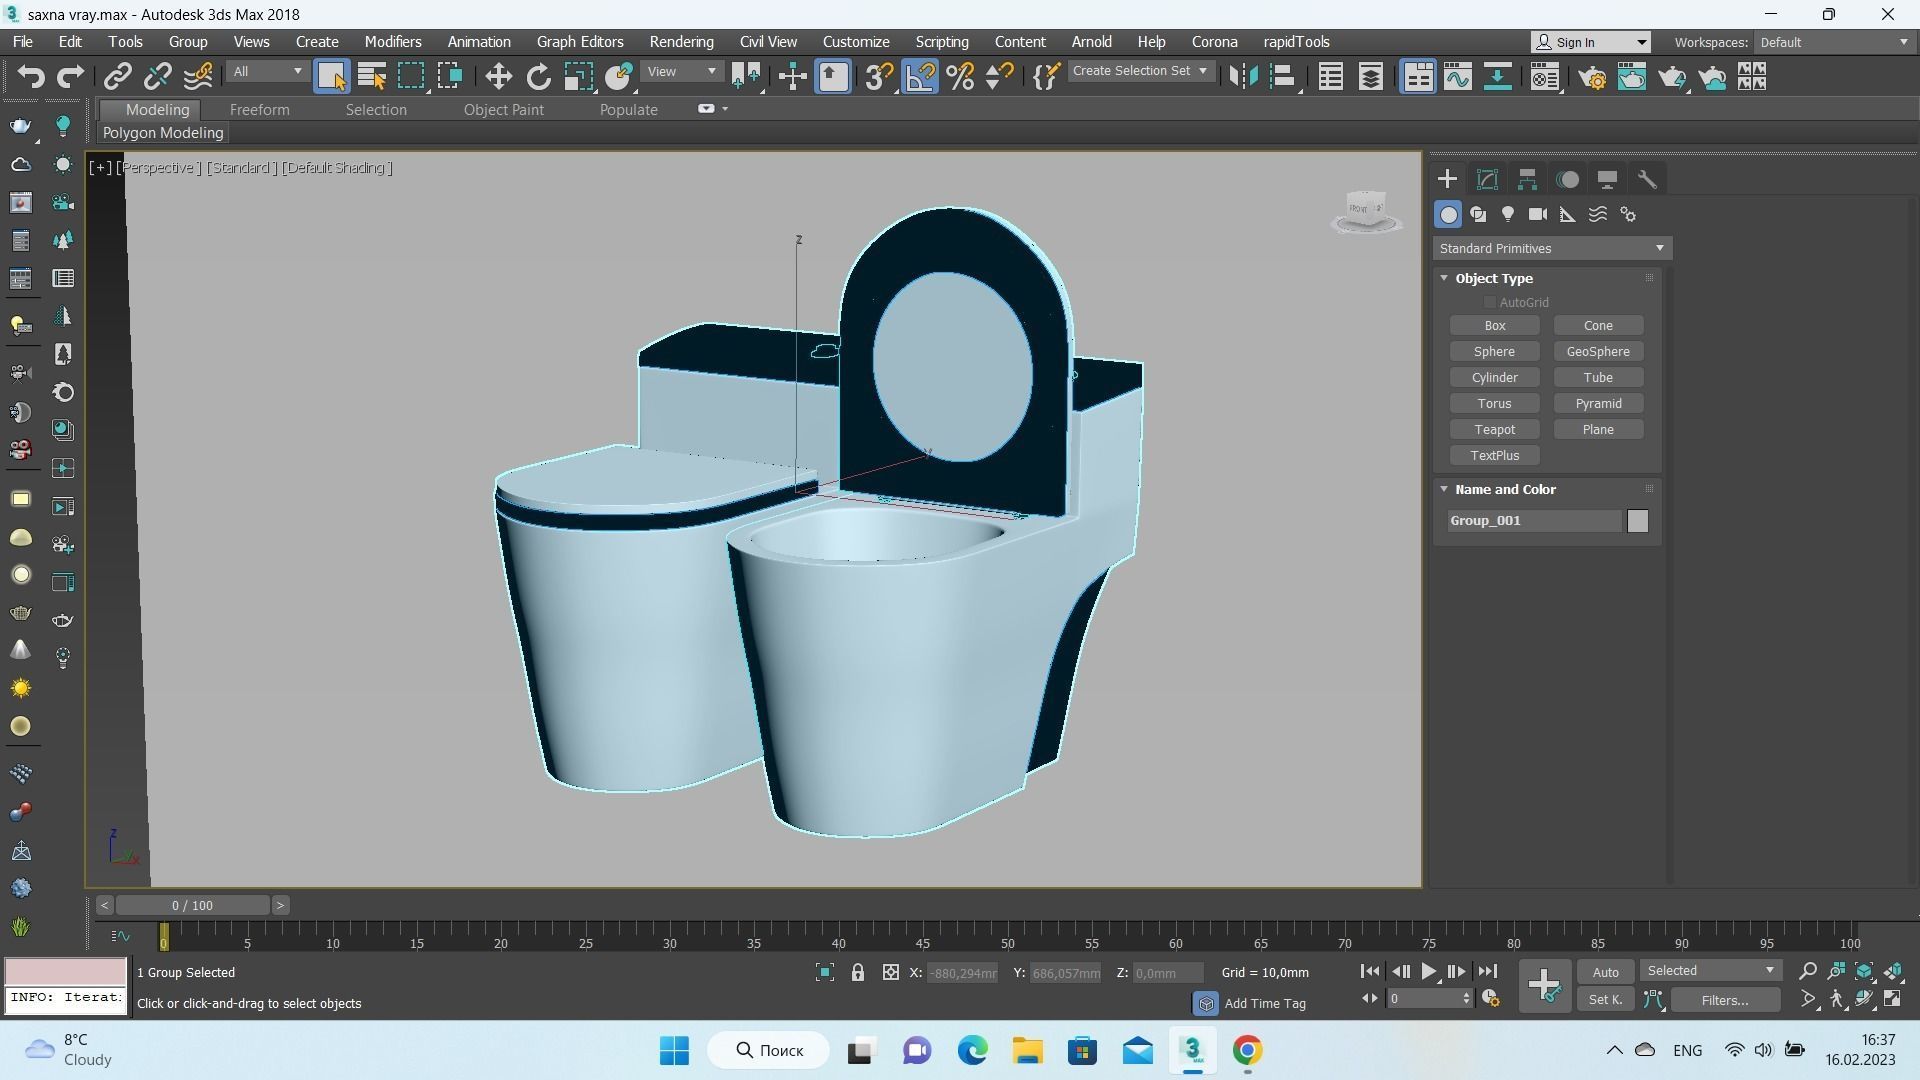Open the Modify panel tab
The width and height of the screenshot is (1920, 1080).
[1487, 180]
